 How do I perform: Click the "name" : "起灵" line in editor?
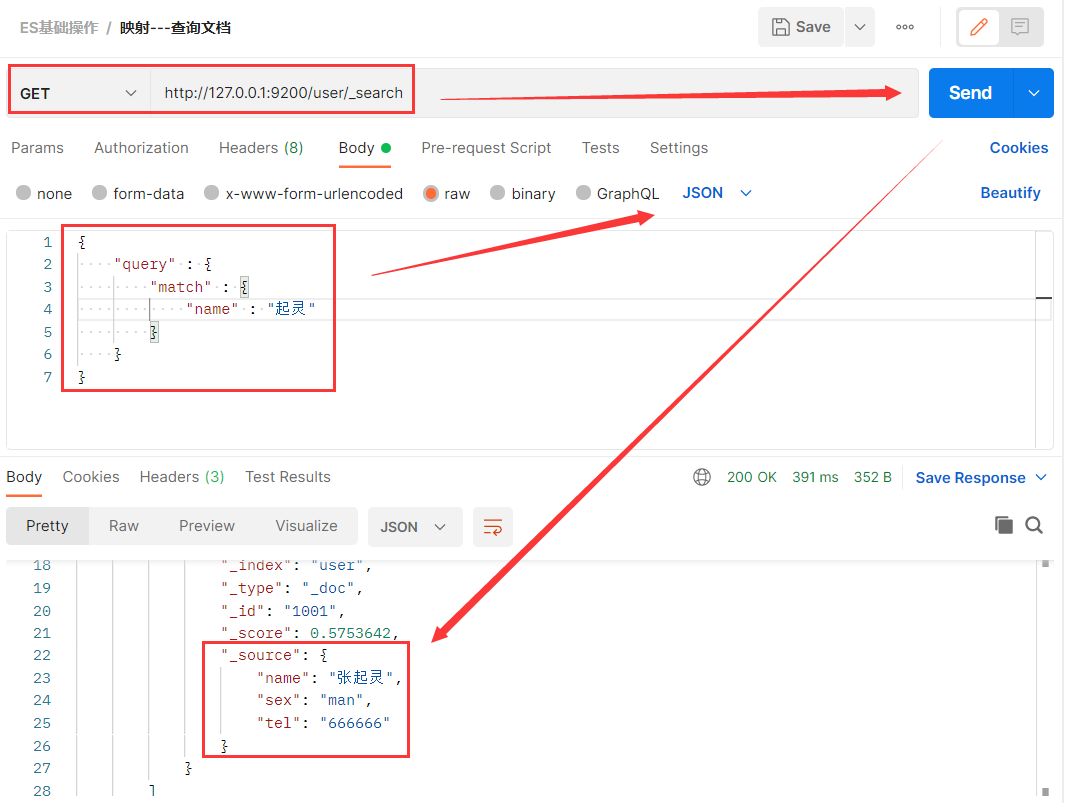click(250, 309)
